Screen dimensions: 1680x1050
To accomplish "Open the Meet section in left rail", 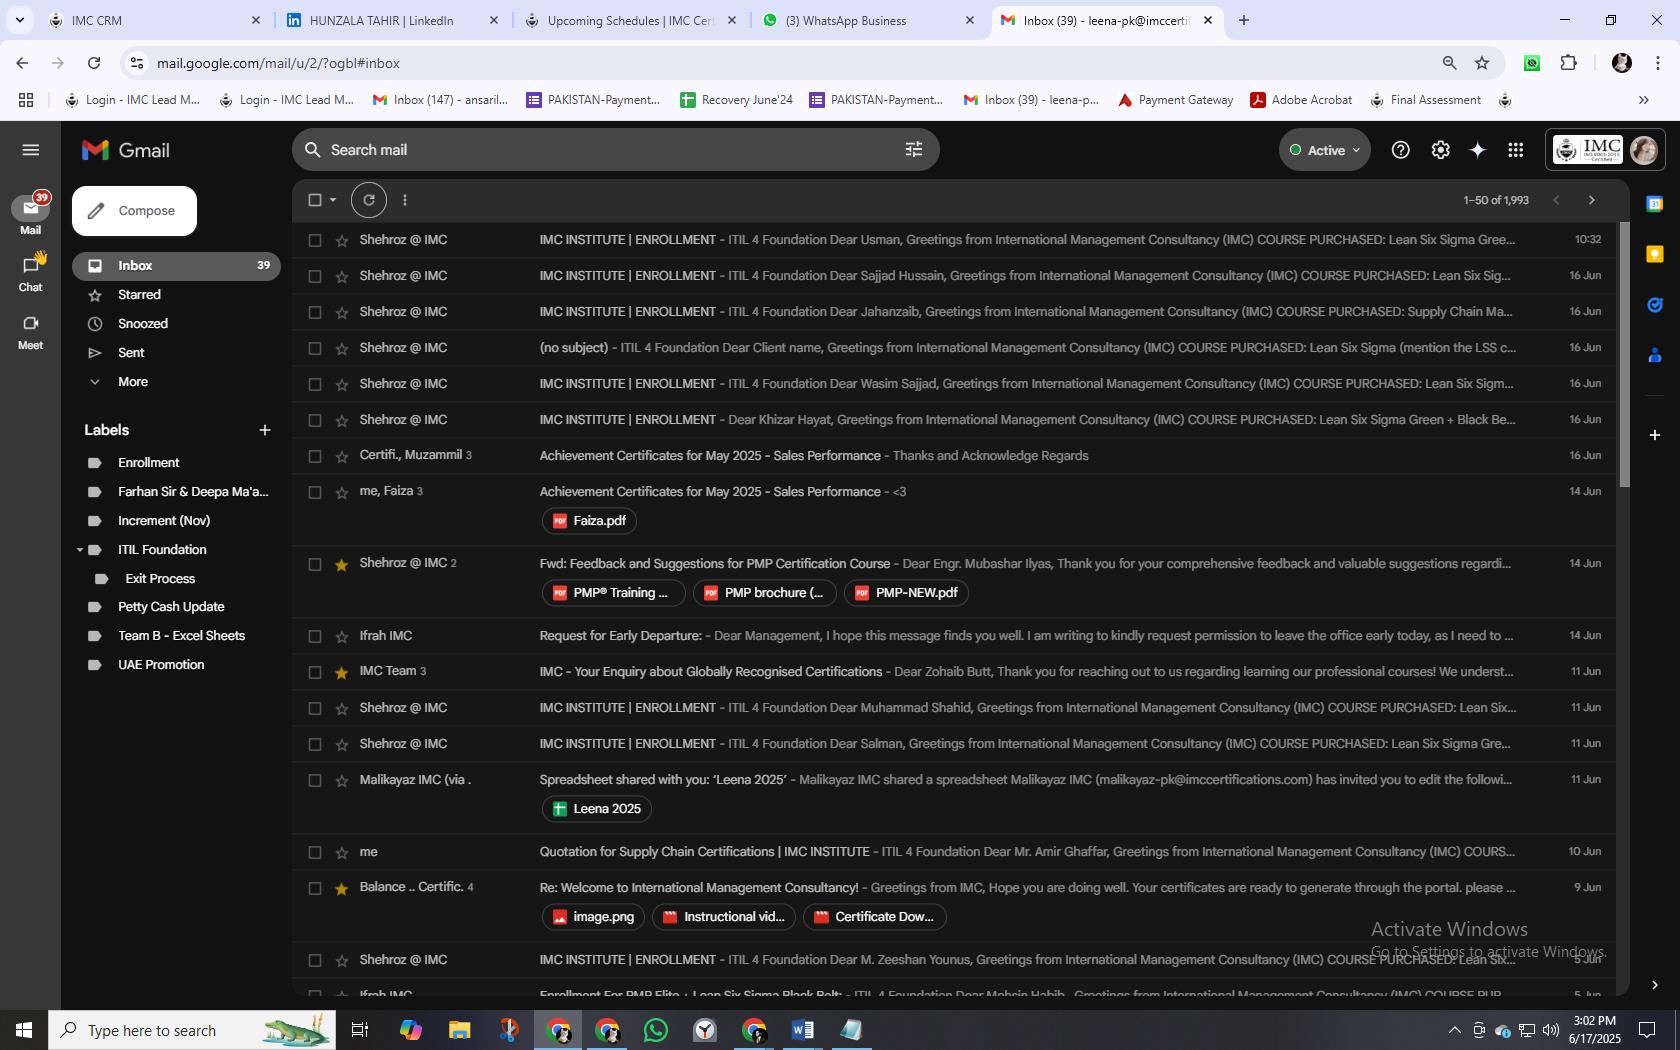I will click(x=30, y=332).
